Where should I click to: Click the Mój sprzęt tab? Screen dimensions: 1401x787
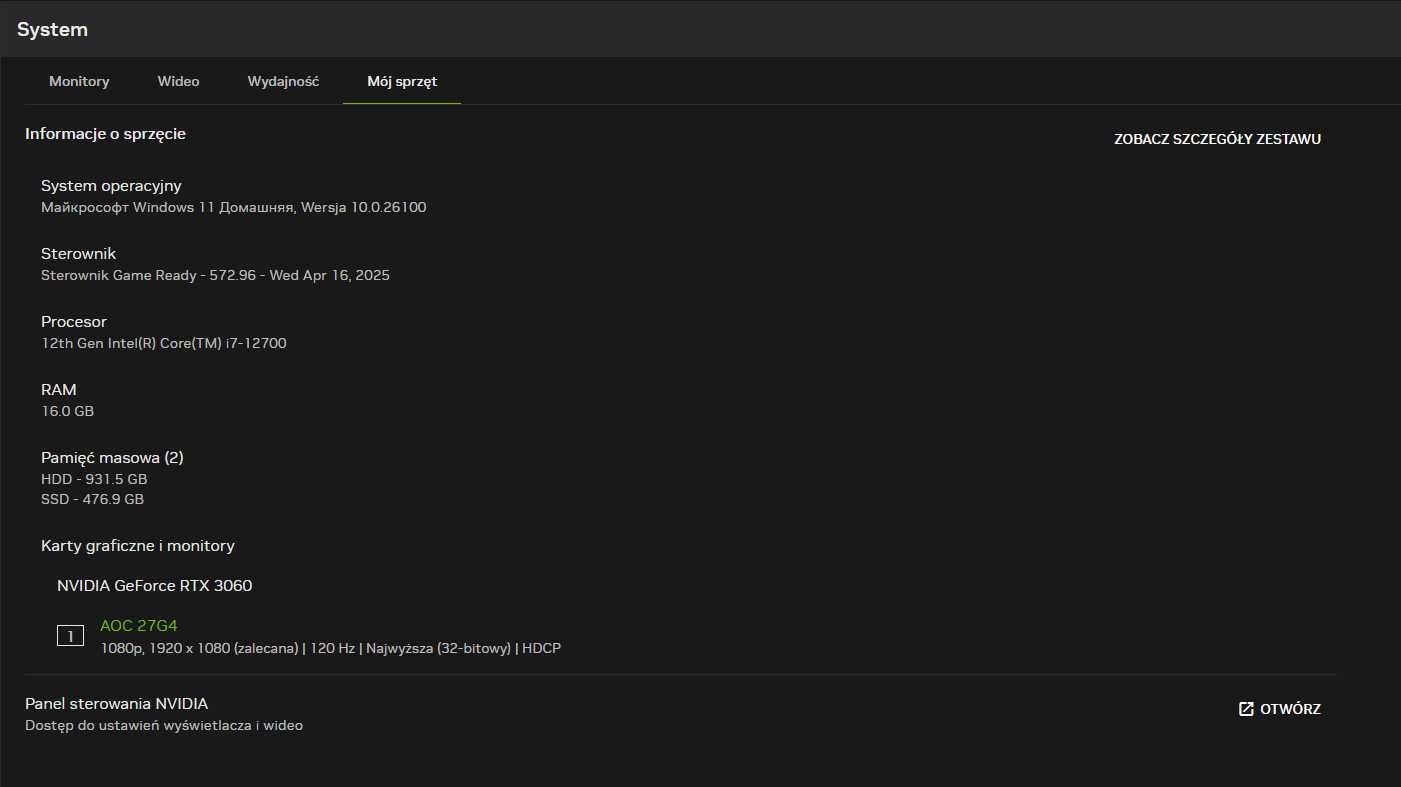tap(402, 81)
